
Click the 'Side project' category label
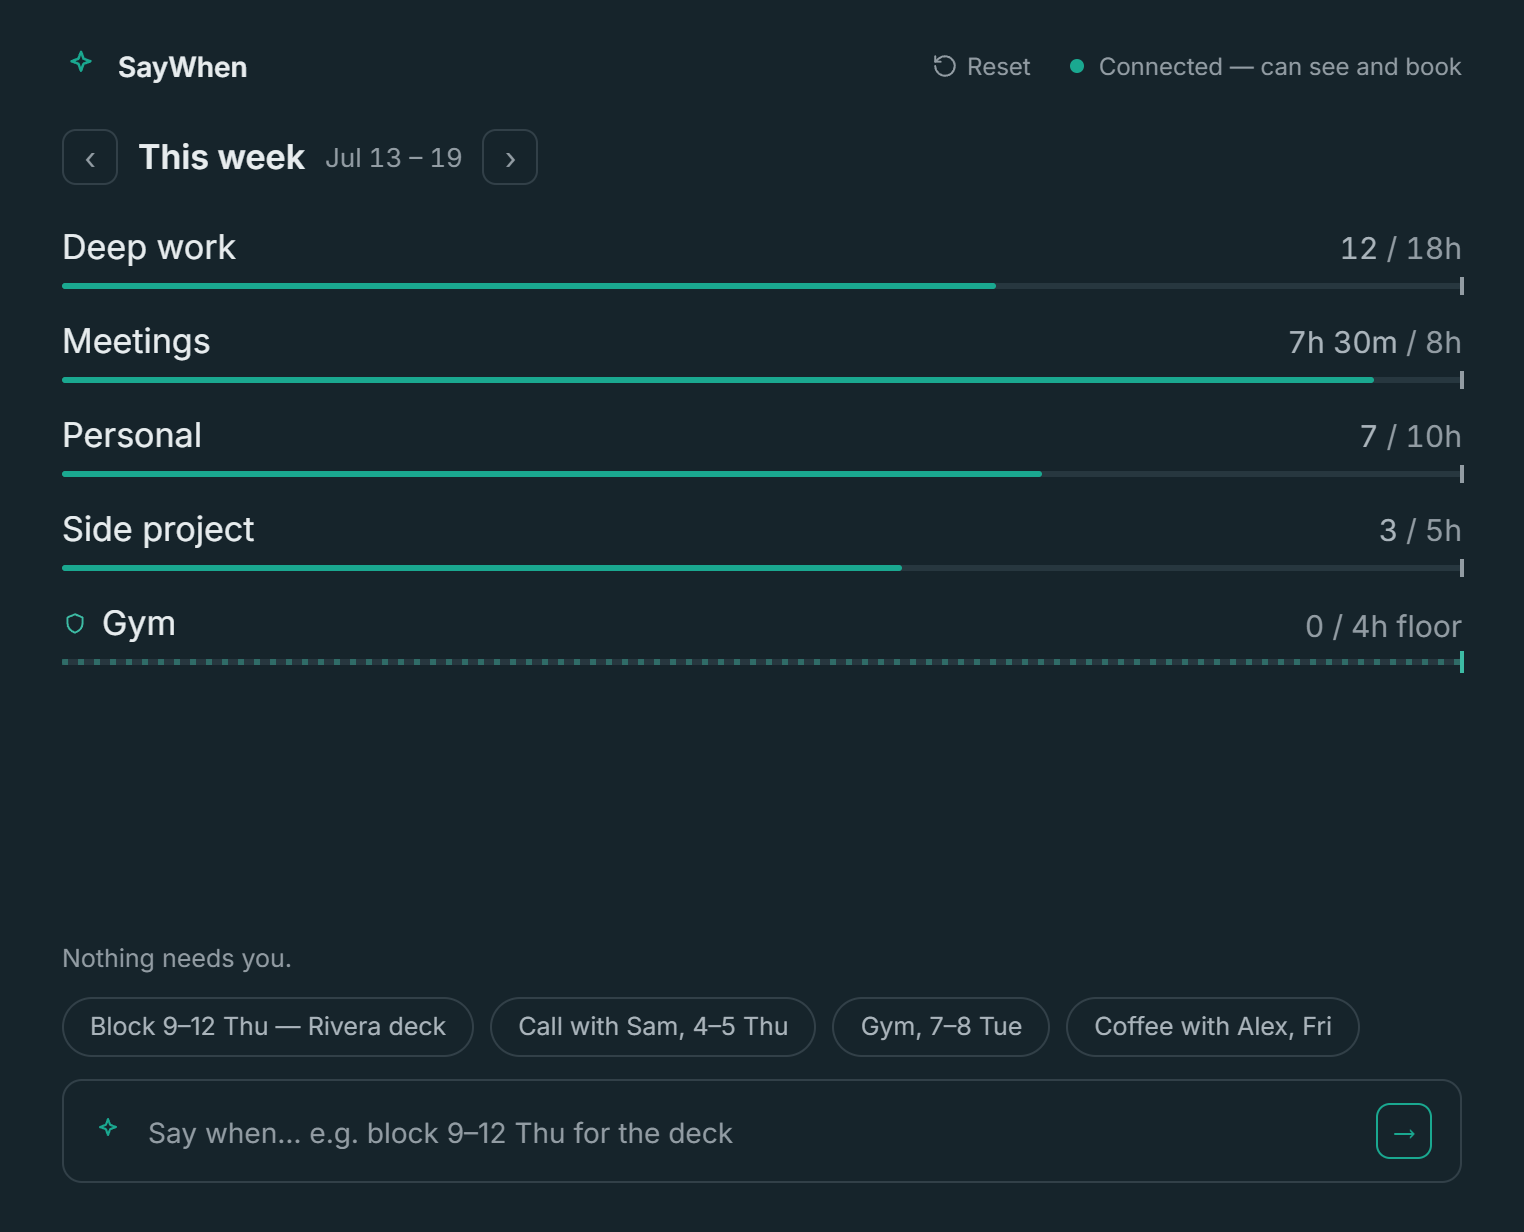pyautogui.click(x=158, y=530)
